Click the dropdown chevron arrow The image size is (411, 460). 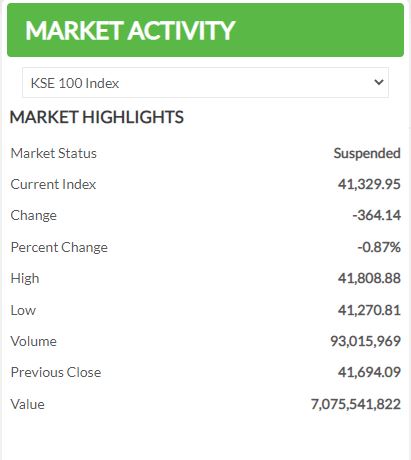point(379,82)
